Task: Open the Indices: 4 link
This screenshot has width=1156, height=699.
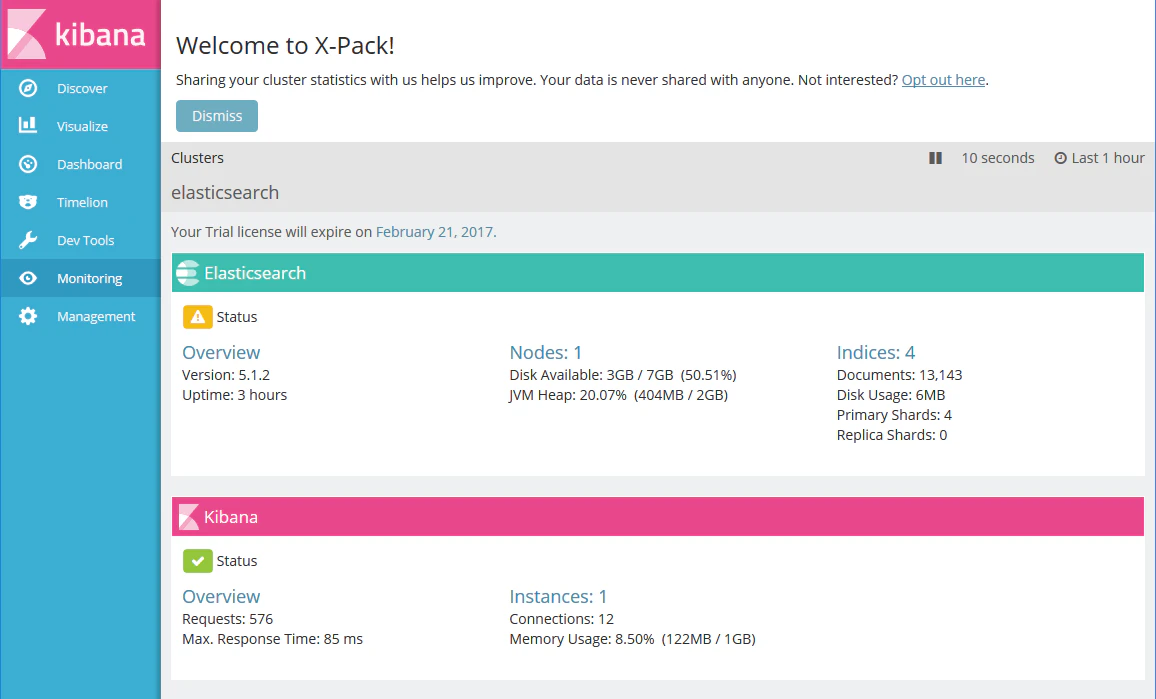Action: [876, 352]
